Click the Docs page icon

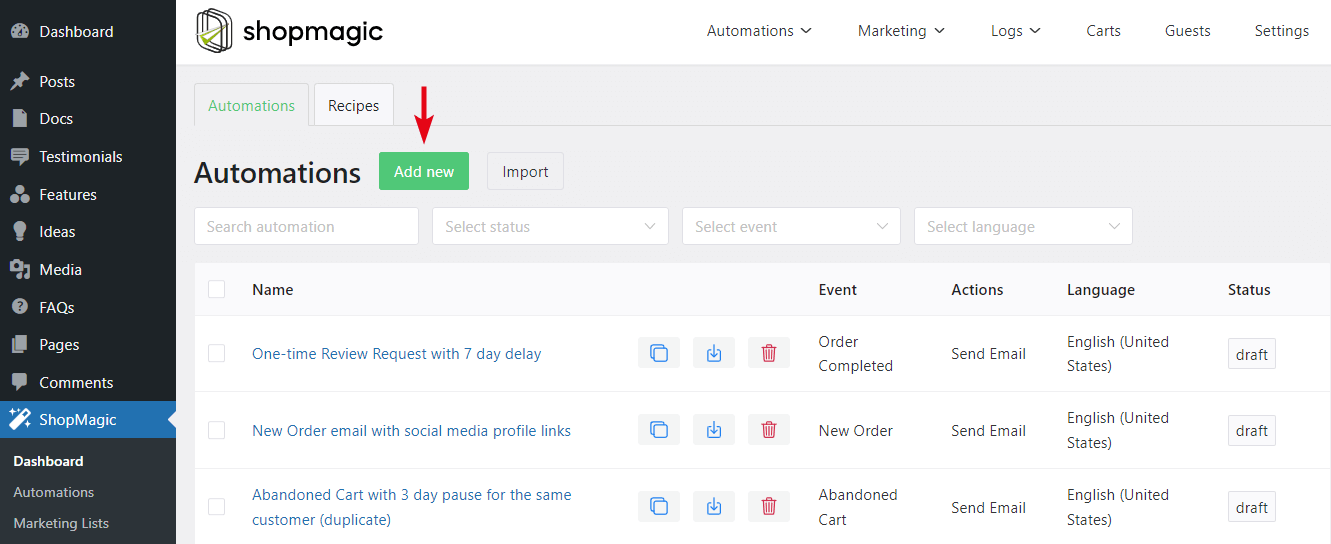coord(19,118)
